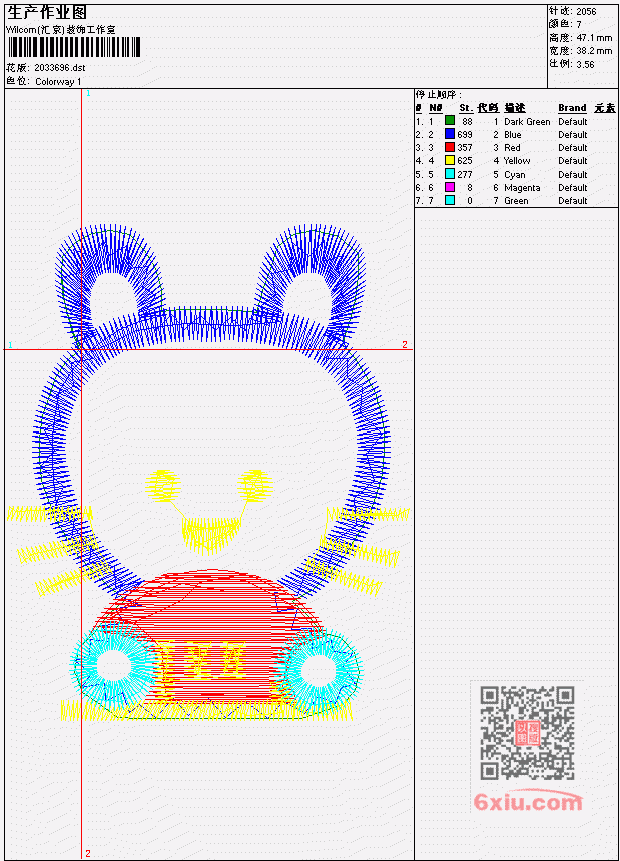
Task: Select the Blue description text
Action: (x=513, y=135)
